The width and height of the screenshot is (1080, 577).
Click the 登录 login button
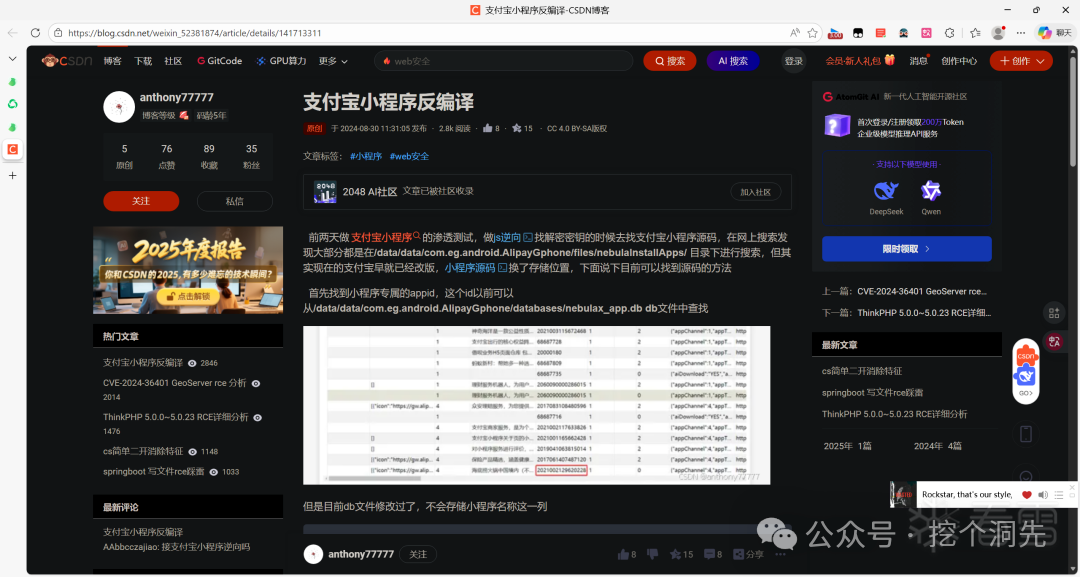pyautogui.click(x=793, y=61)
